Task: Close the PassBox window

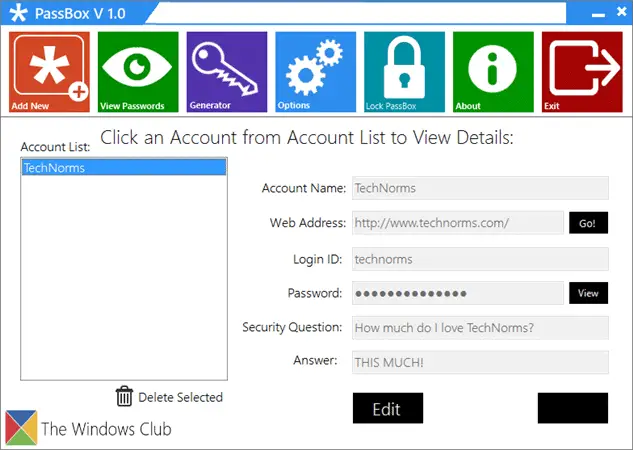Action: (622, 12)
